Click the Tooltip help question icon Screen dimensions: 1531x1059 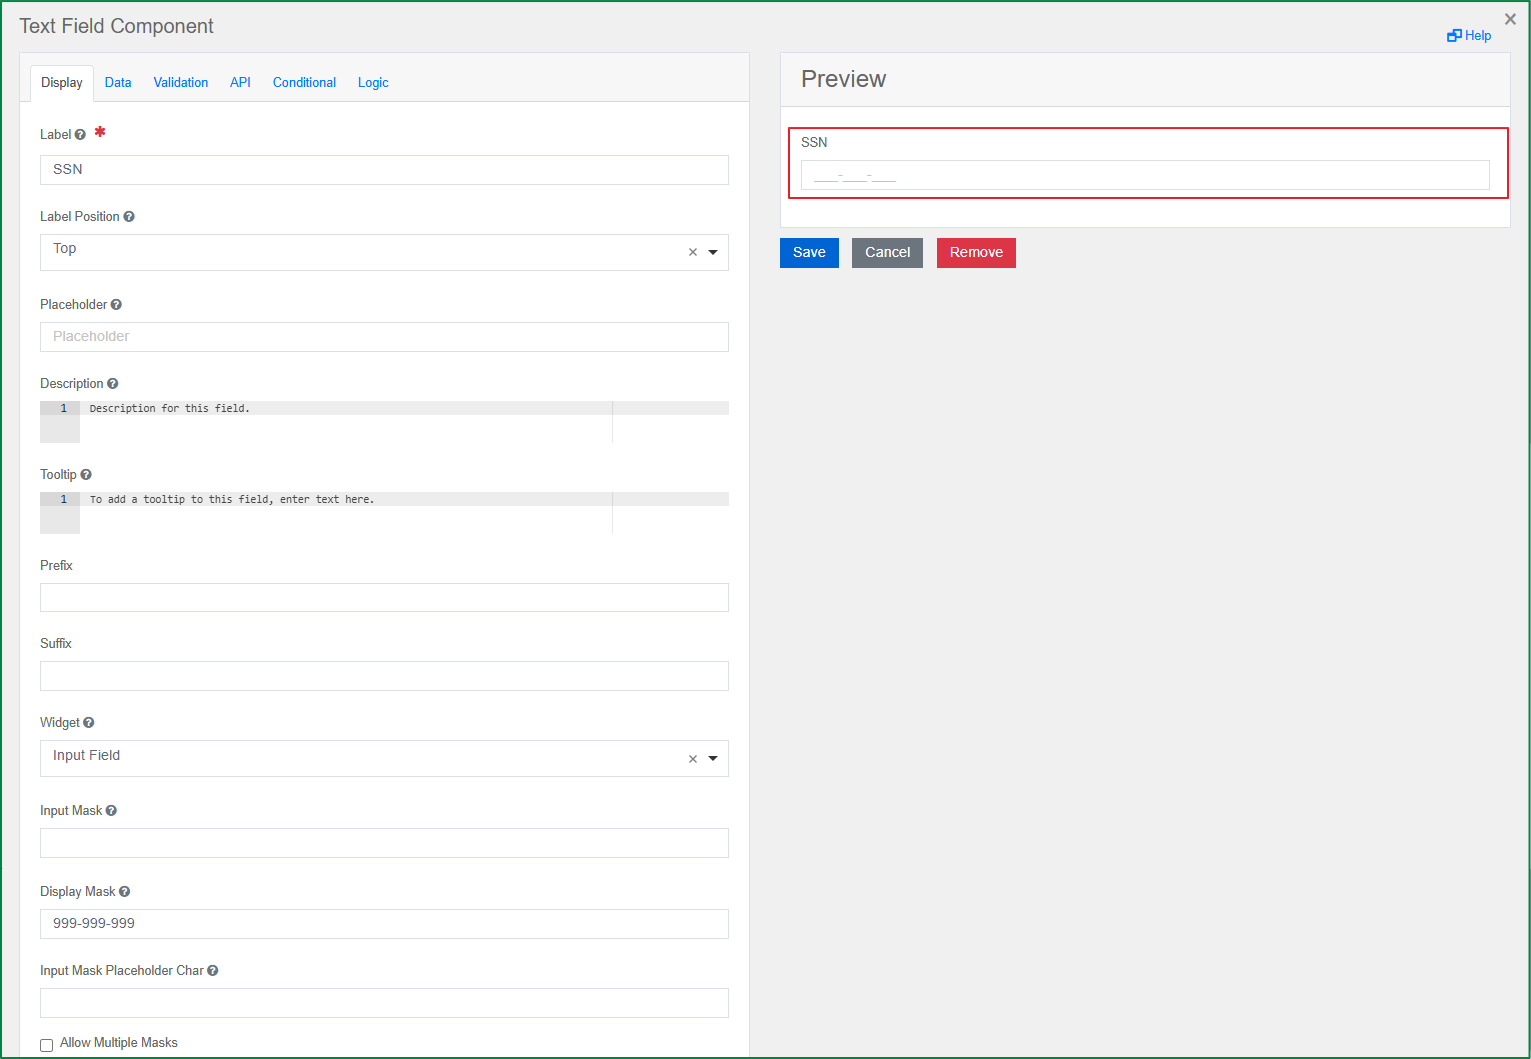click(x=86, y=475)
